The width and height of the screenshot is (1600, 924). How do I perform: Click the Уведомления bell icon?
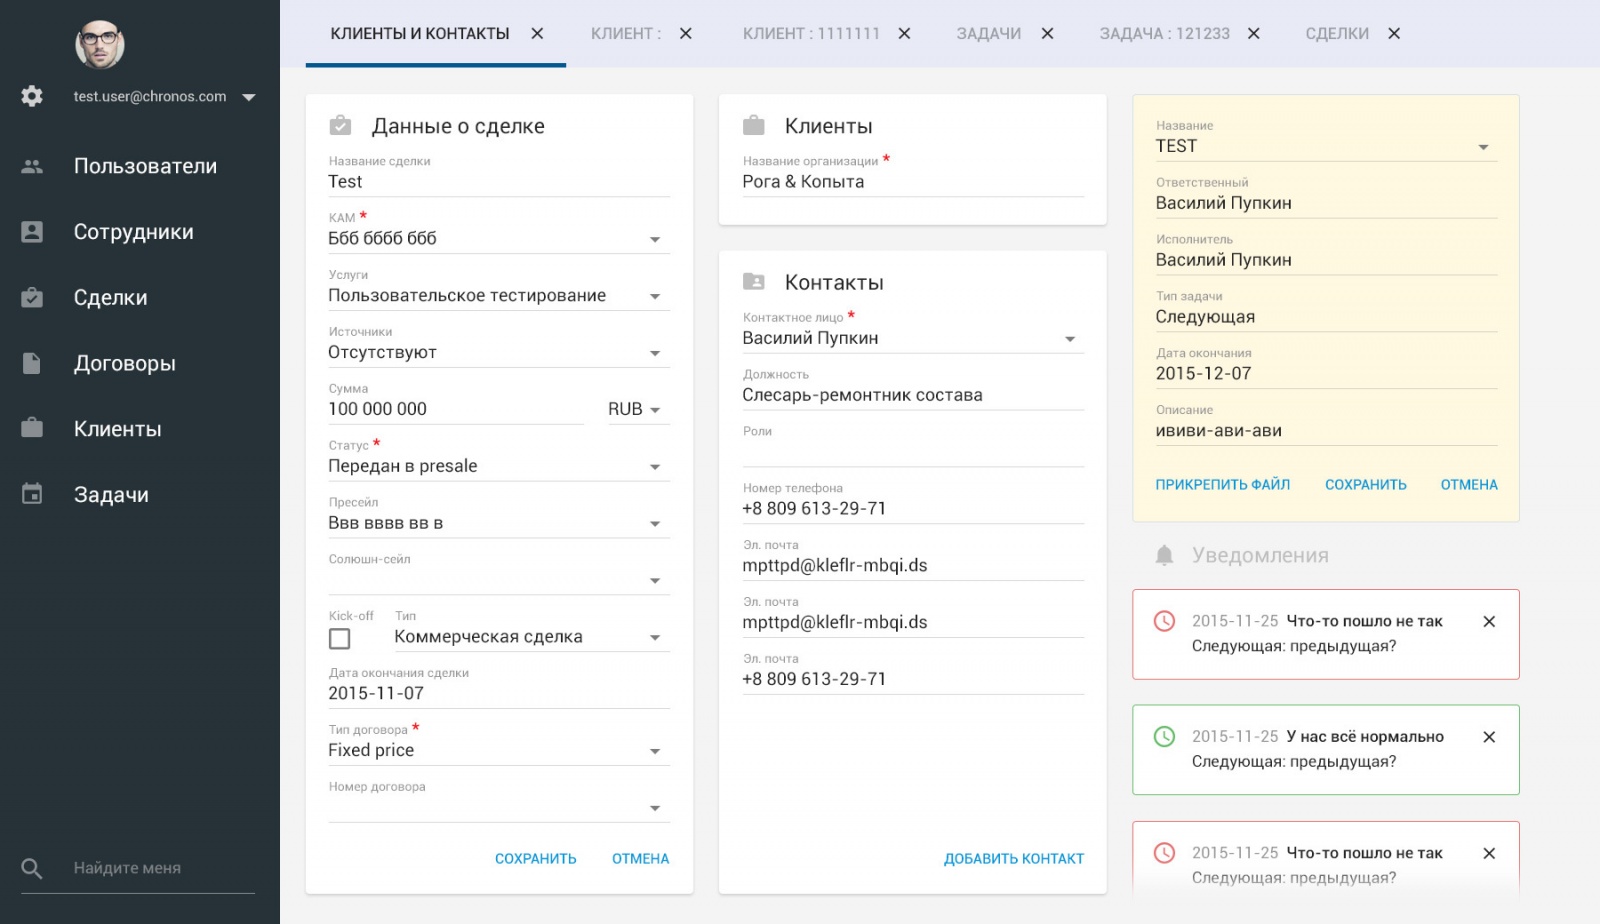point(1164,556)
